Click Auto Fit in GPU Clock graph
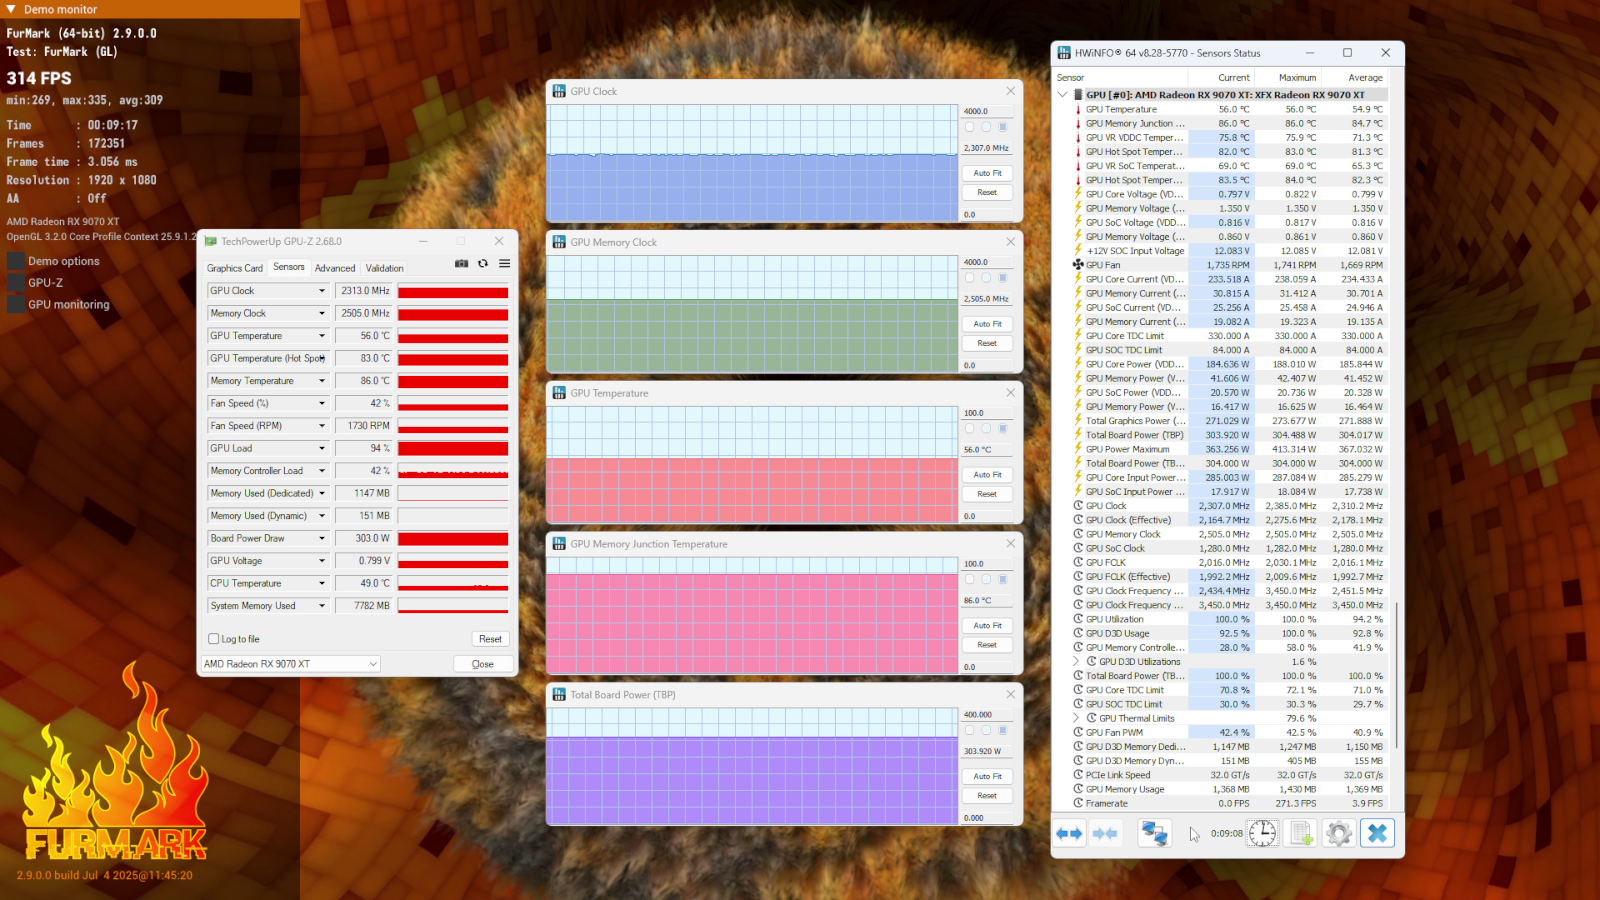 [x=987, y=173]
